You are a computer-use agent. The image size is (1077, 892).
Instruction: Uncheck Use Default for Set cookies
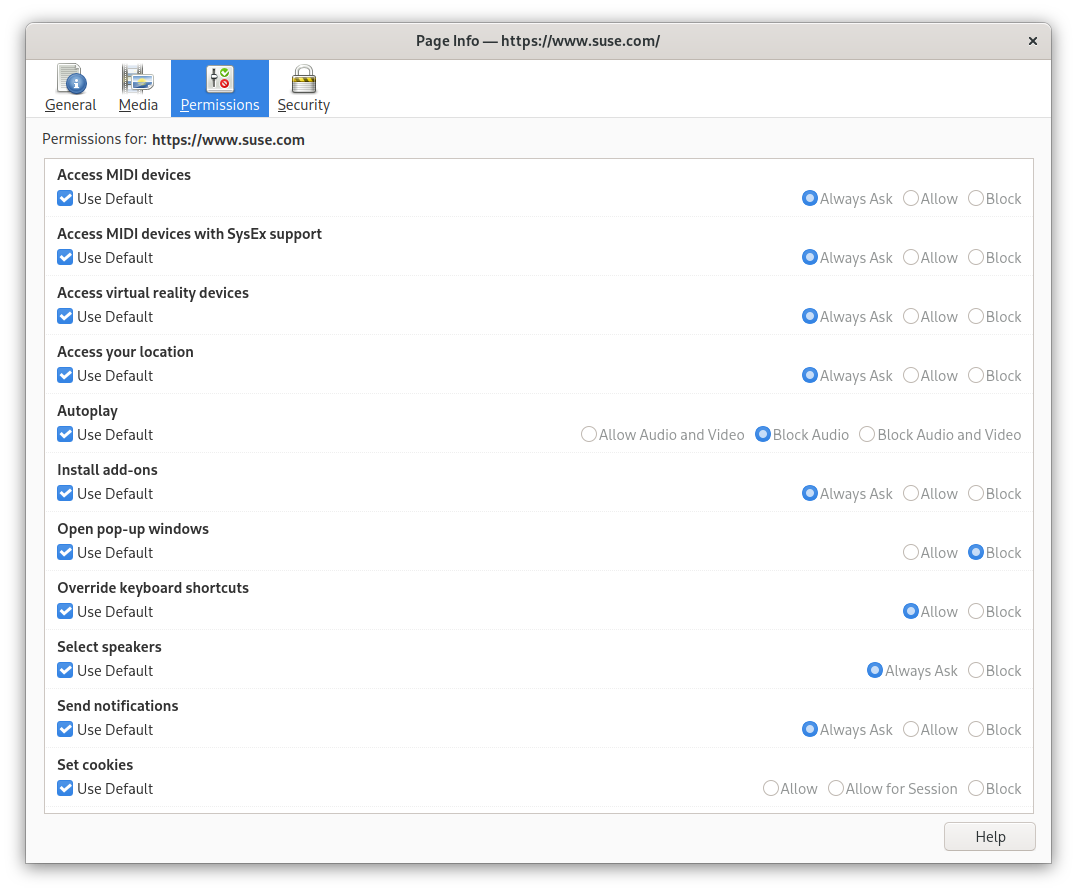point(66,789)
